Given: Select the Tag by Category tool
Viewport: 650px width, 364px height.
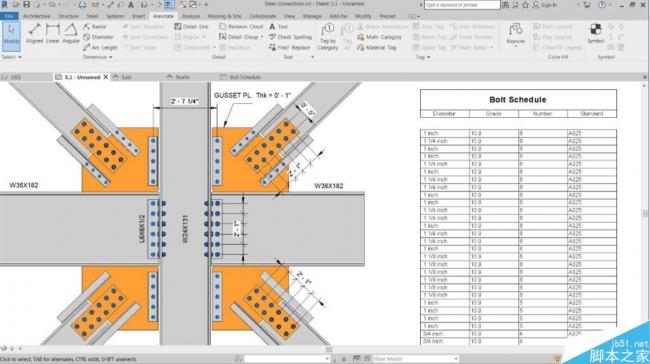Looking at the screenshot, I should (327, 37).
